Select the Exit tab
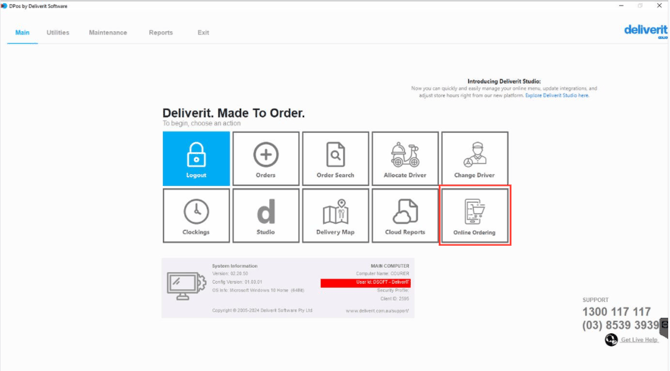 (x=203, y=32)
